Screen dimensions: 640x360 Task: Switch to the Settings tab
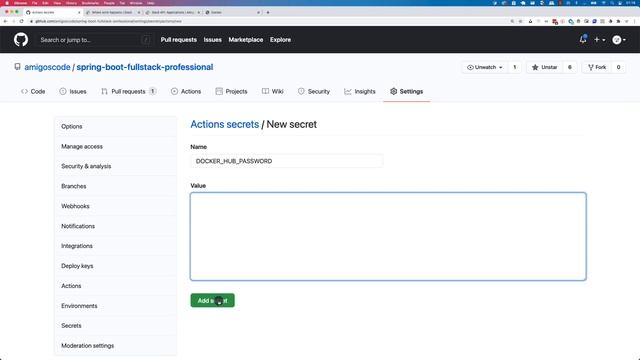click(407, 91)
